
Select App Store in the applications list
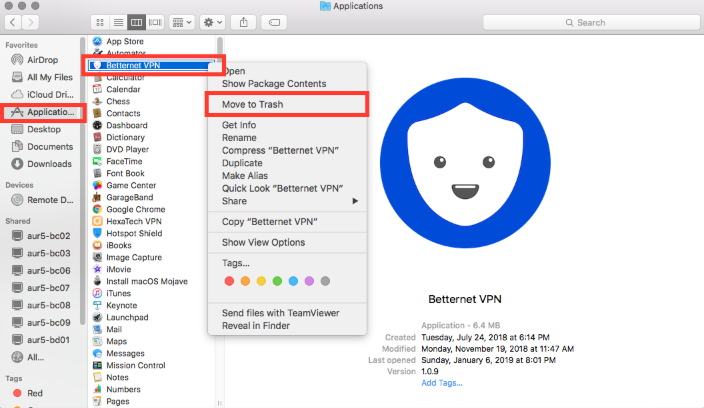pos(118,41)
